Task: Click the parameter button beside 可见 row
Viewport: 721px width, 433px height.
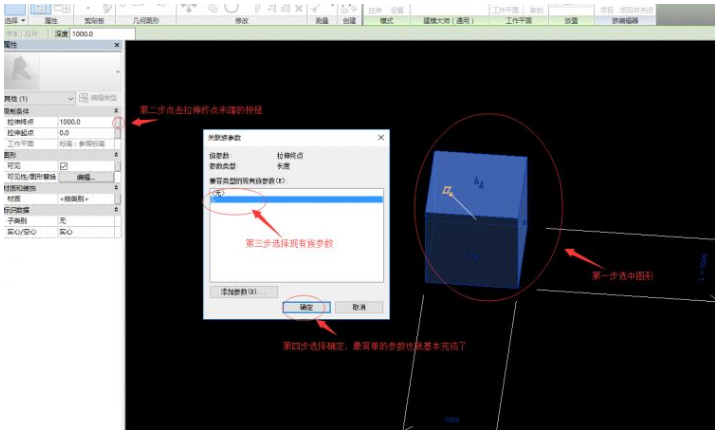Action: pos(117,165)
